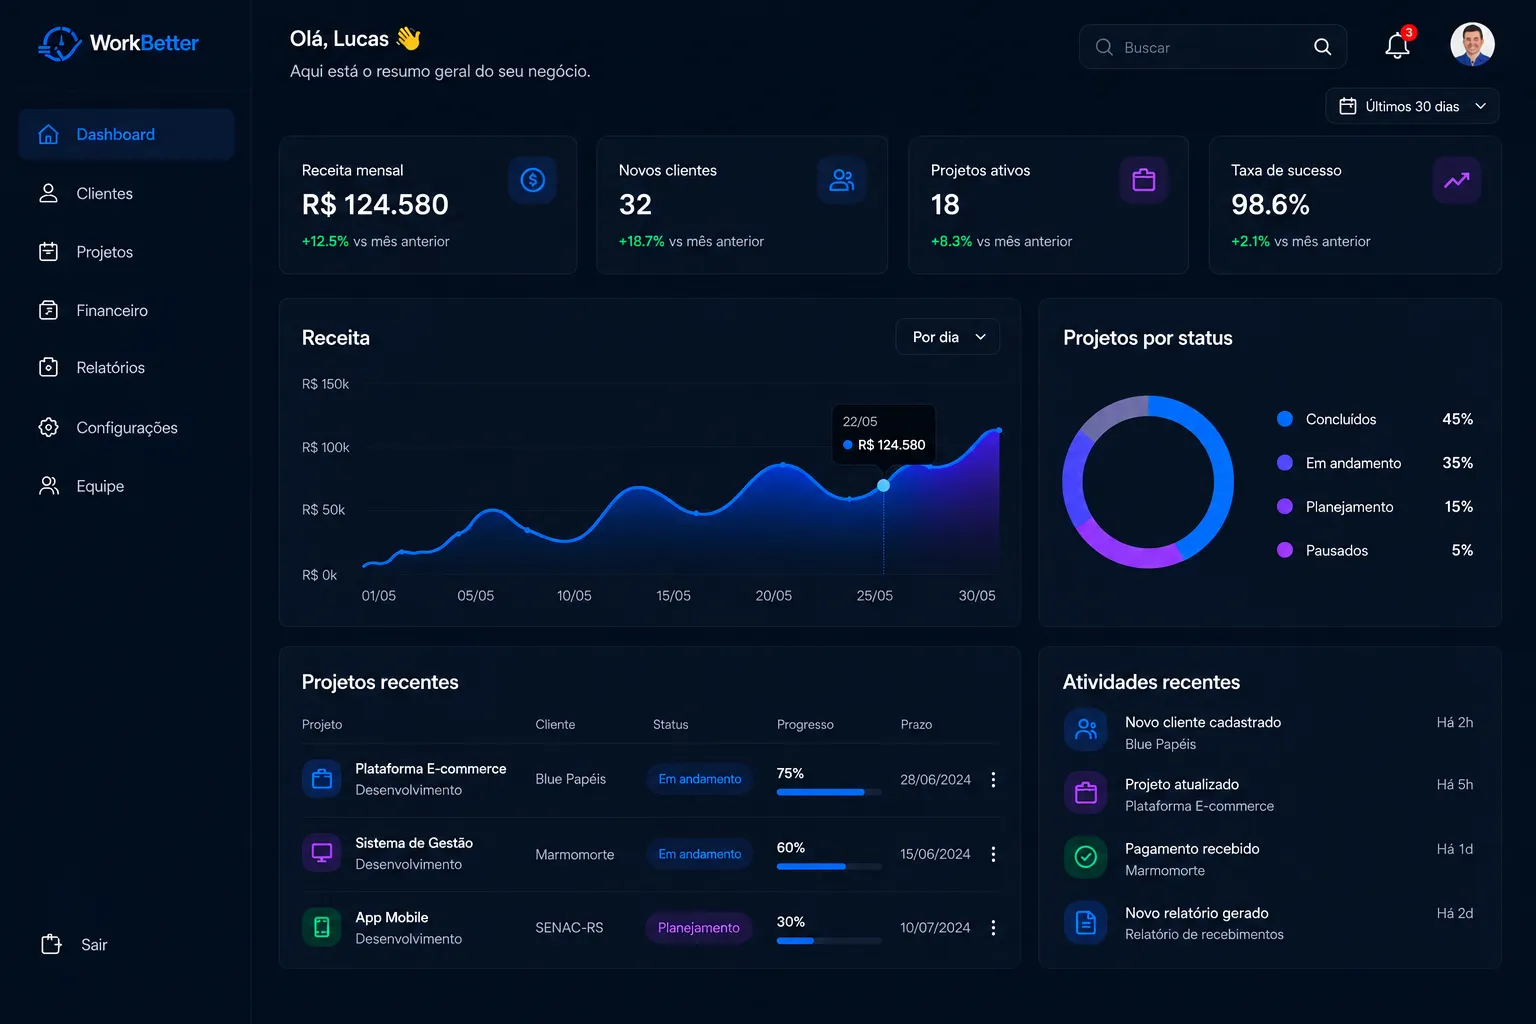Click the Planejamento badge for App Mobile
1536x1024 pixels.
[x=699, y=928]
